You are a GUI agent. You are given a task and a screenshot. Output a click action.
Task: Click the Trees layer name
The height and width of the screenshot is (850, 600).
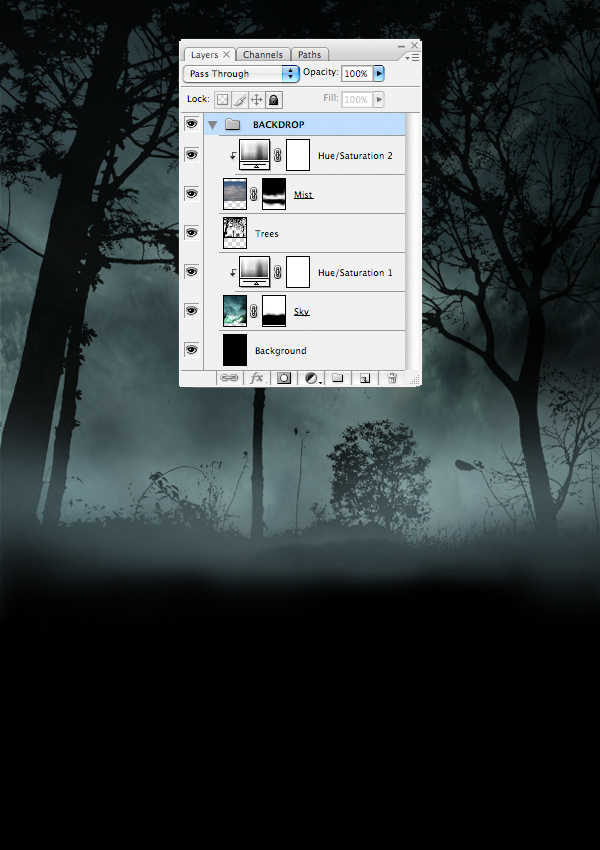(x=267, y=234)
